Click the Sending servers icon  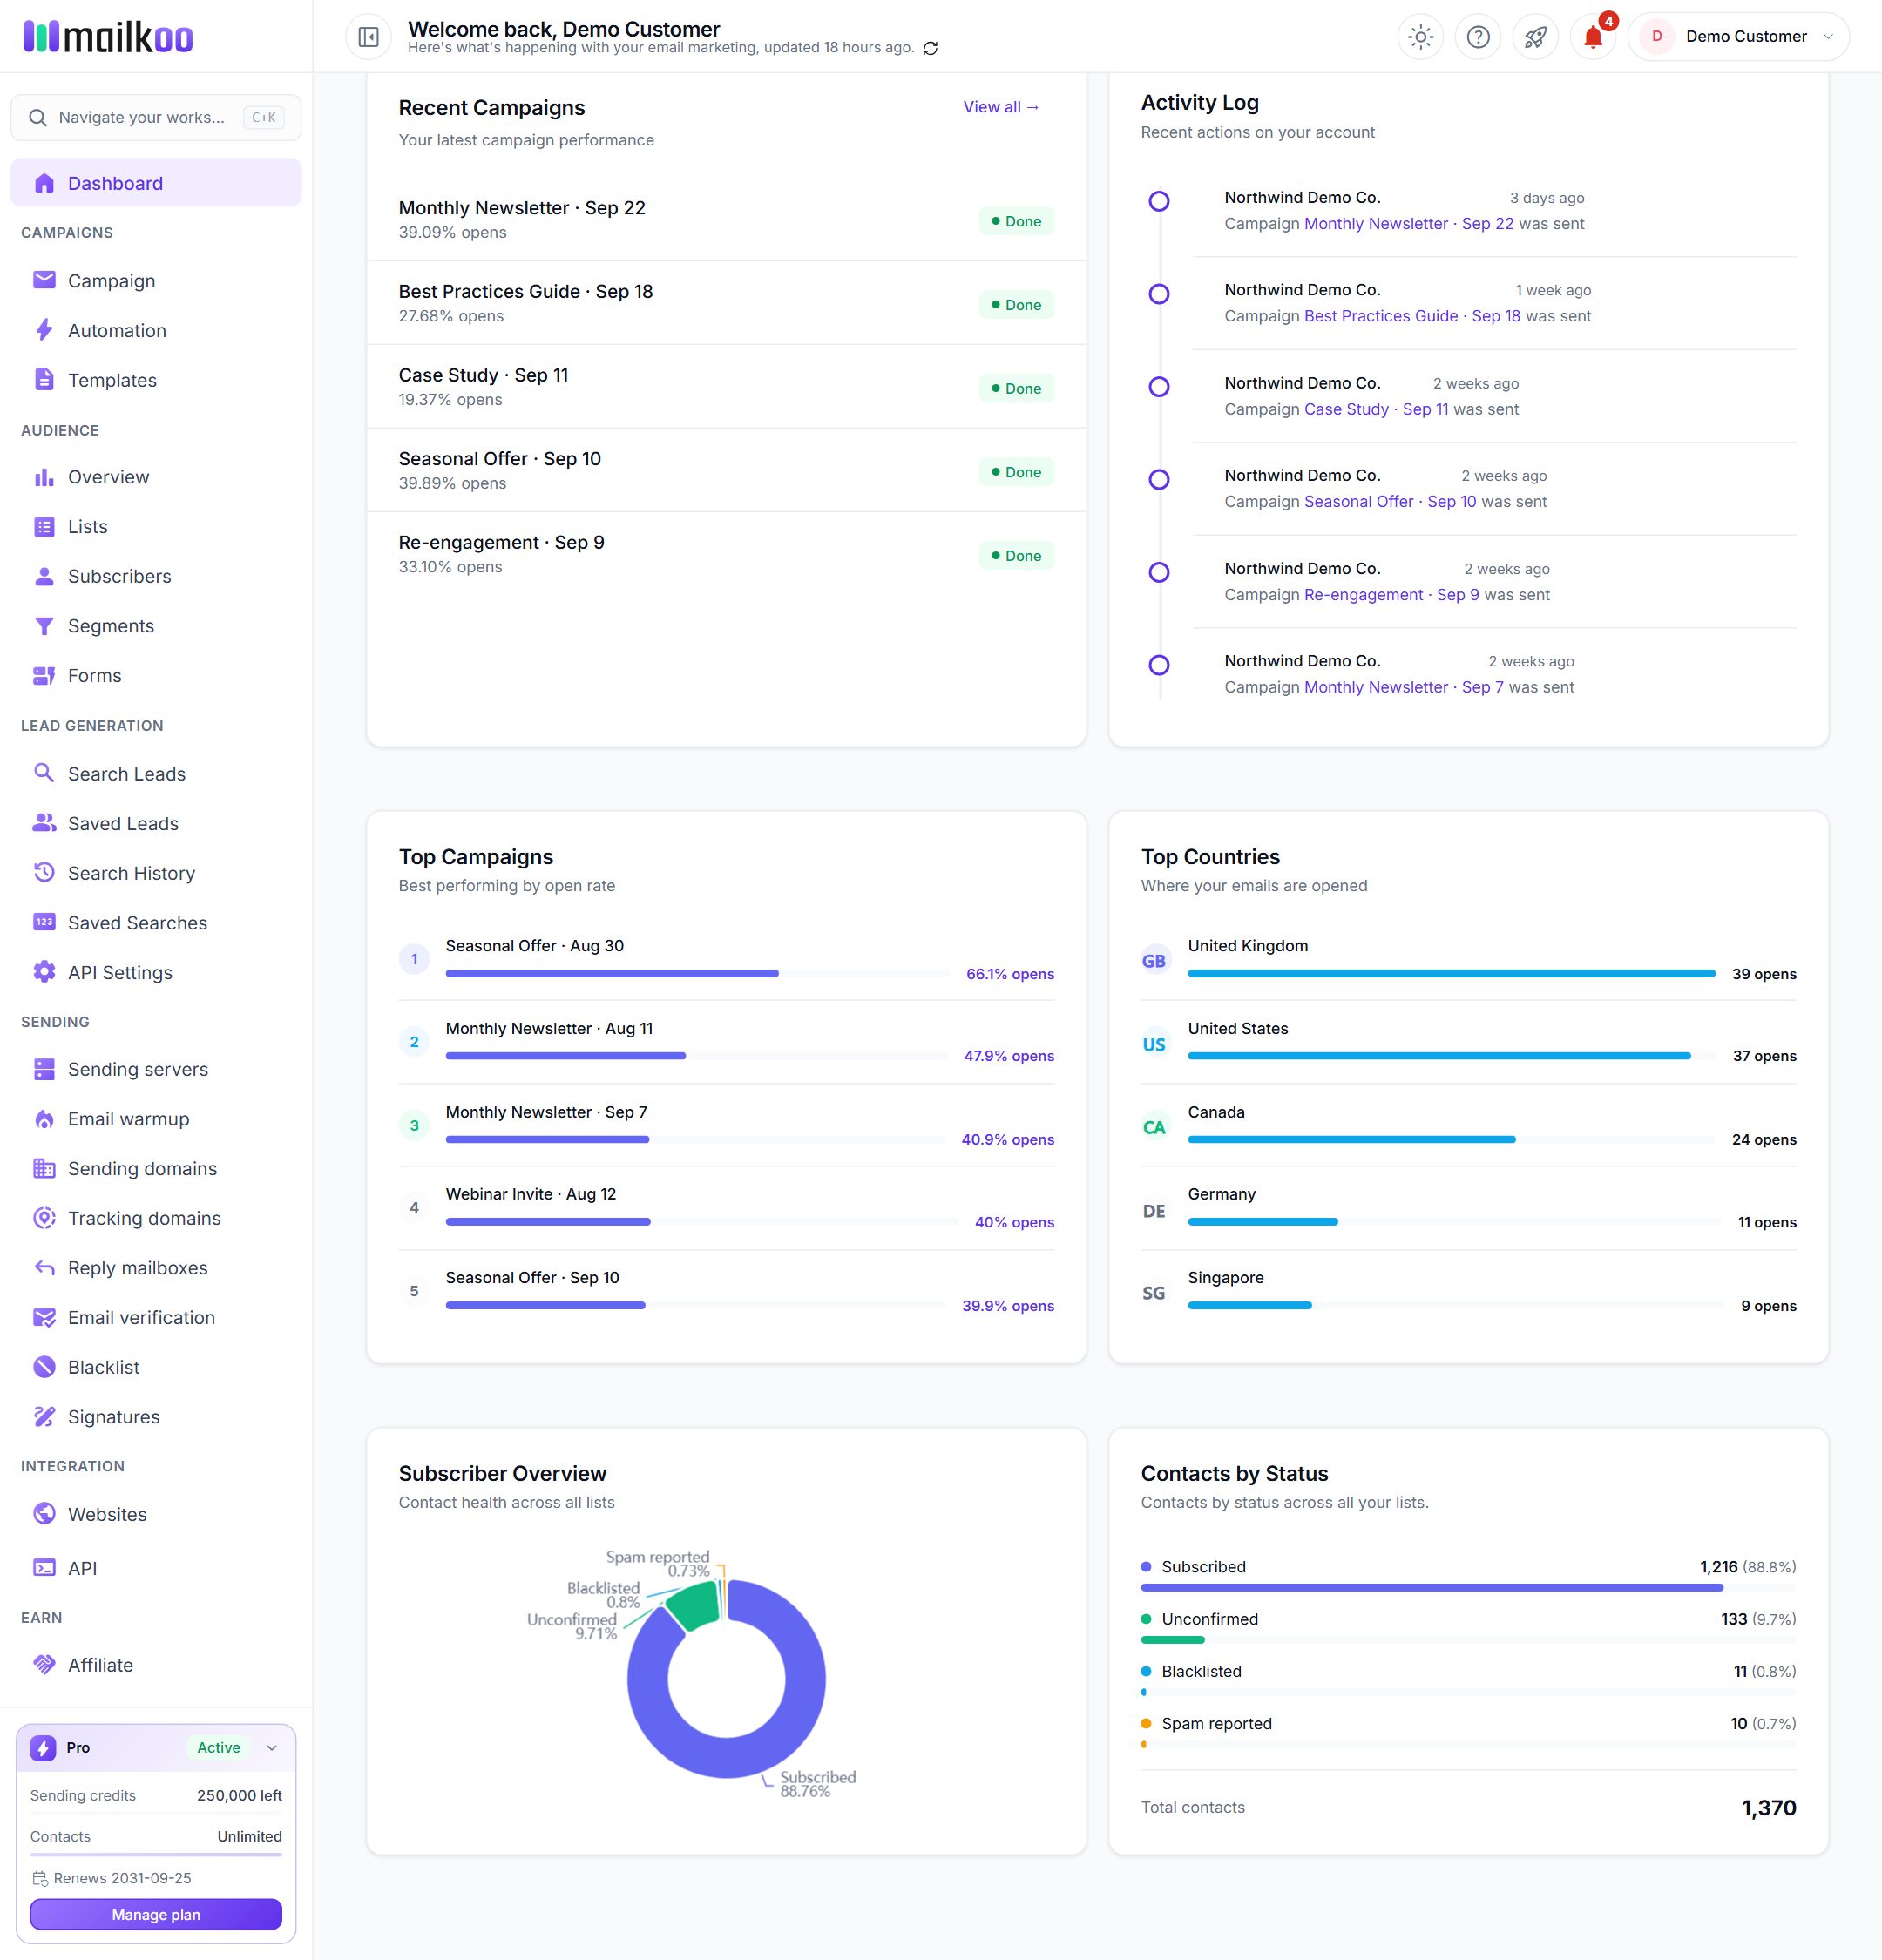coord(44,1069)
